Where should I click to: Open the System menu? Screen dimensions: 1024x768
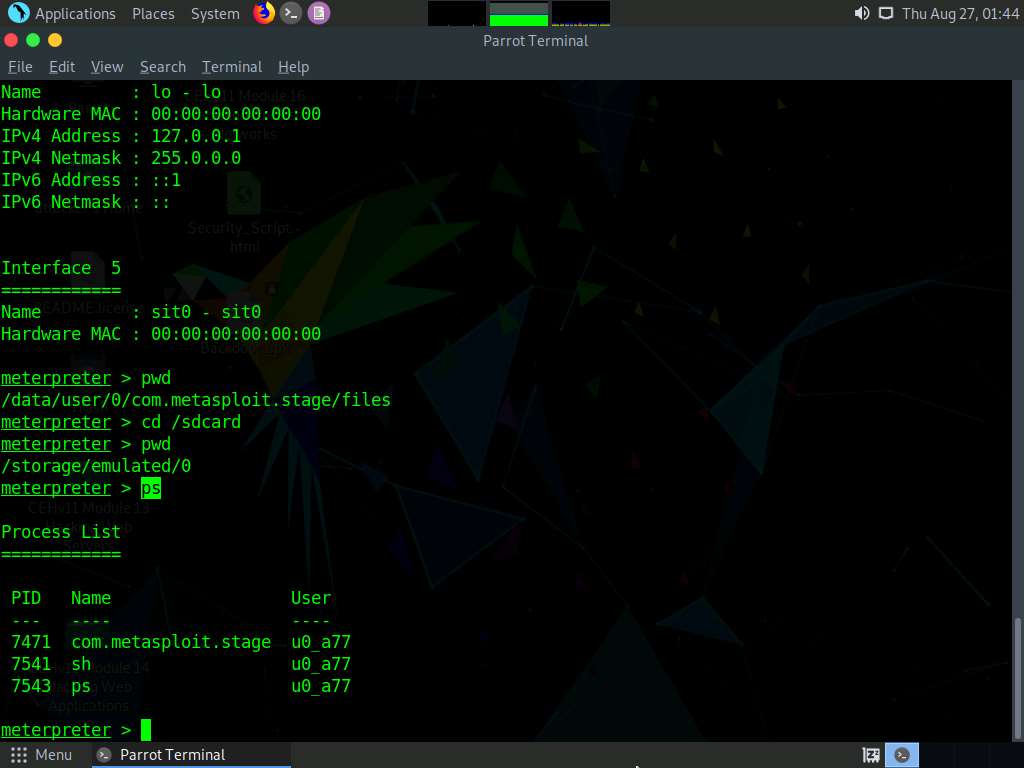[x=214, y=13]
